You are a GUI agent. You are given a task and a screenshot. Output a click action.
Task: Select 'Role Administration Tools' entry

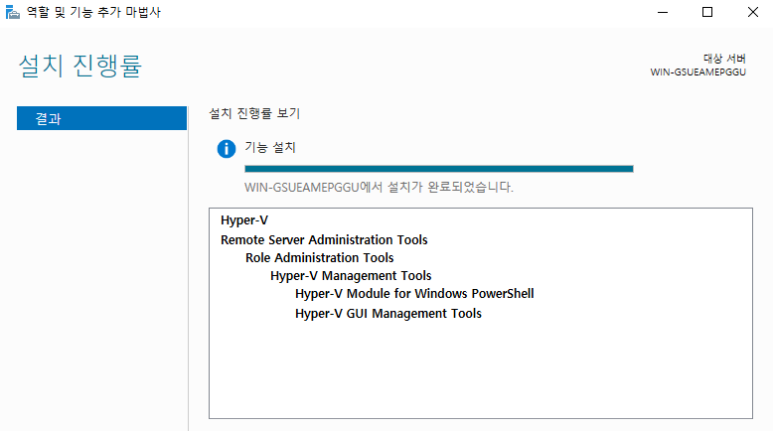tap(319, 257)
